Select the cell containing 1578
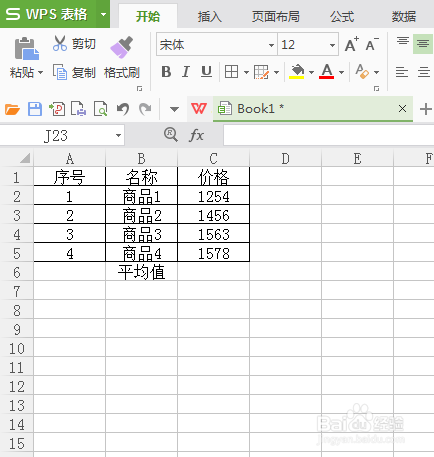434x457 pixels. tap(213, 253)
